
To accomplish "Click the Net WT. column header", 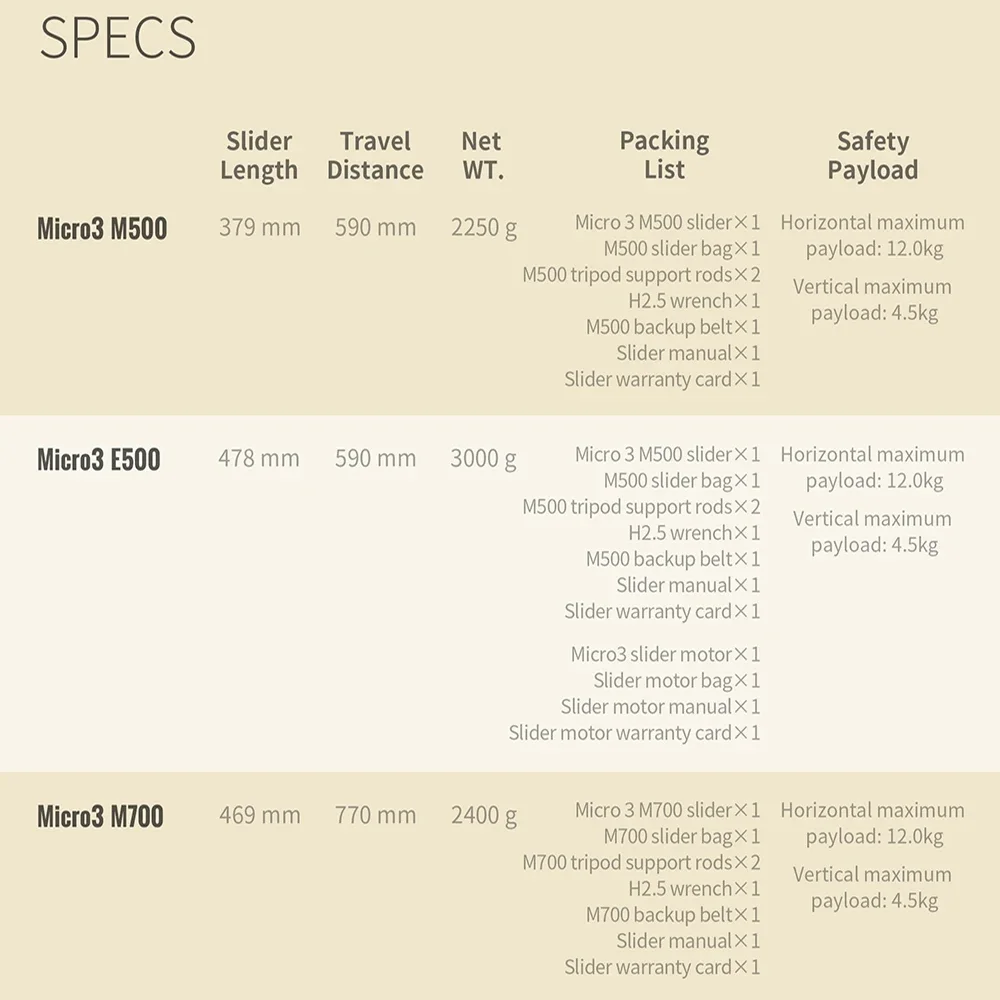I will pos(482,155).
